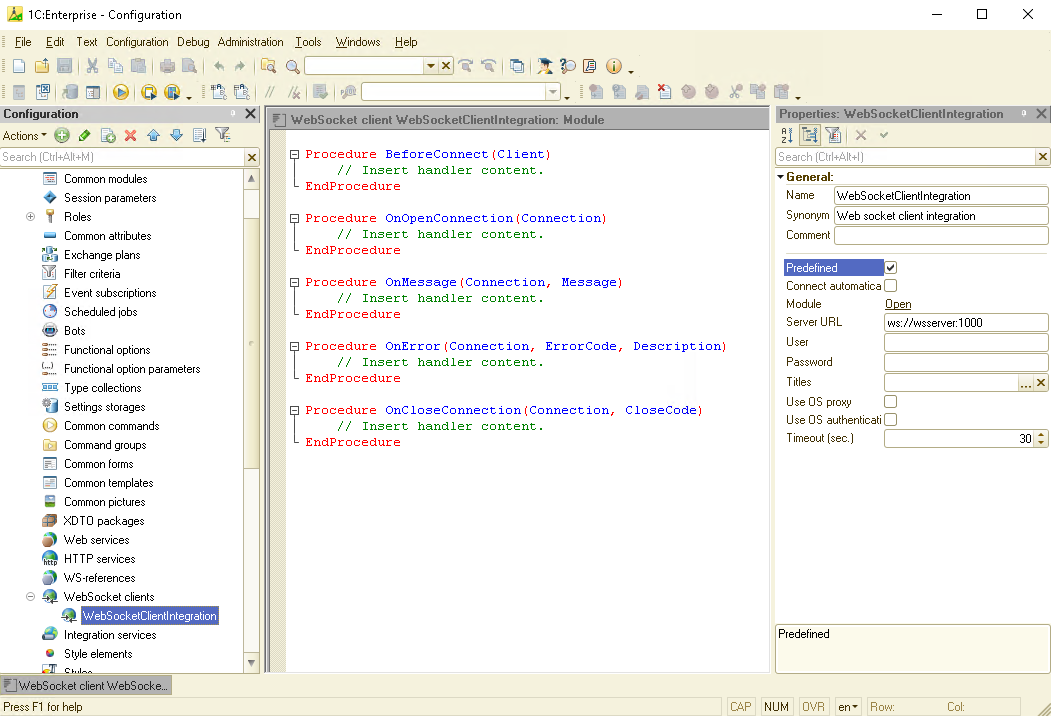This screenshot has height=716, width=1051.
Task: Open the en keyboard language dropdown
Action: tap(848, 707)
